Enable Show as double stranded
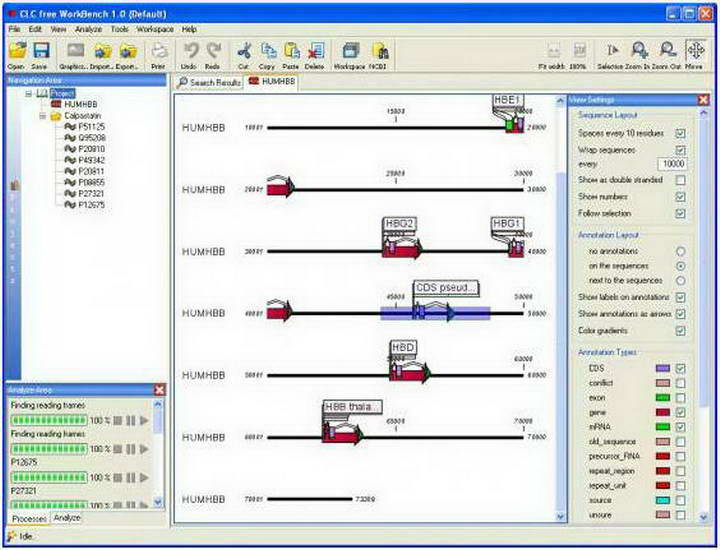 click(681, 180)
